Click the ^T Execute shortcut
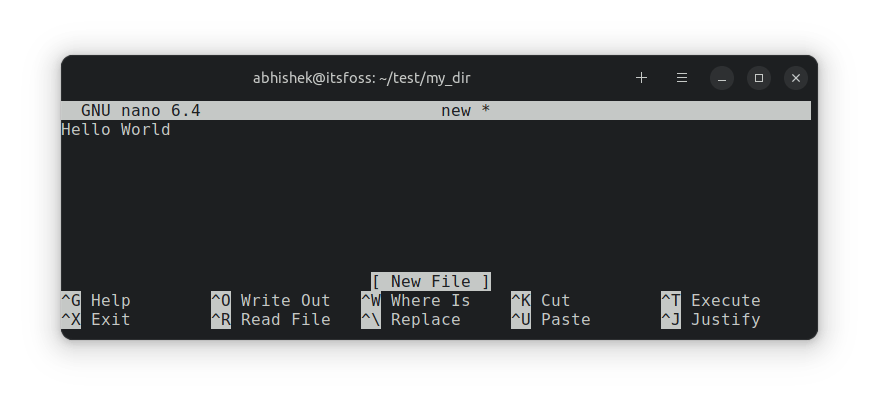This screenshot has width=879, height=407. tap(710, 300)
